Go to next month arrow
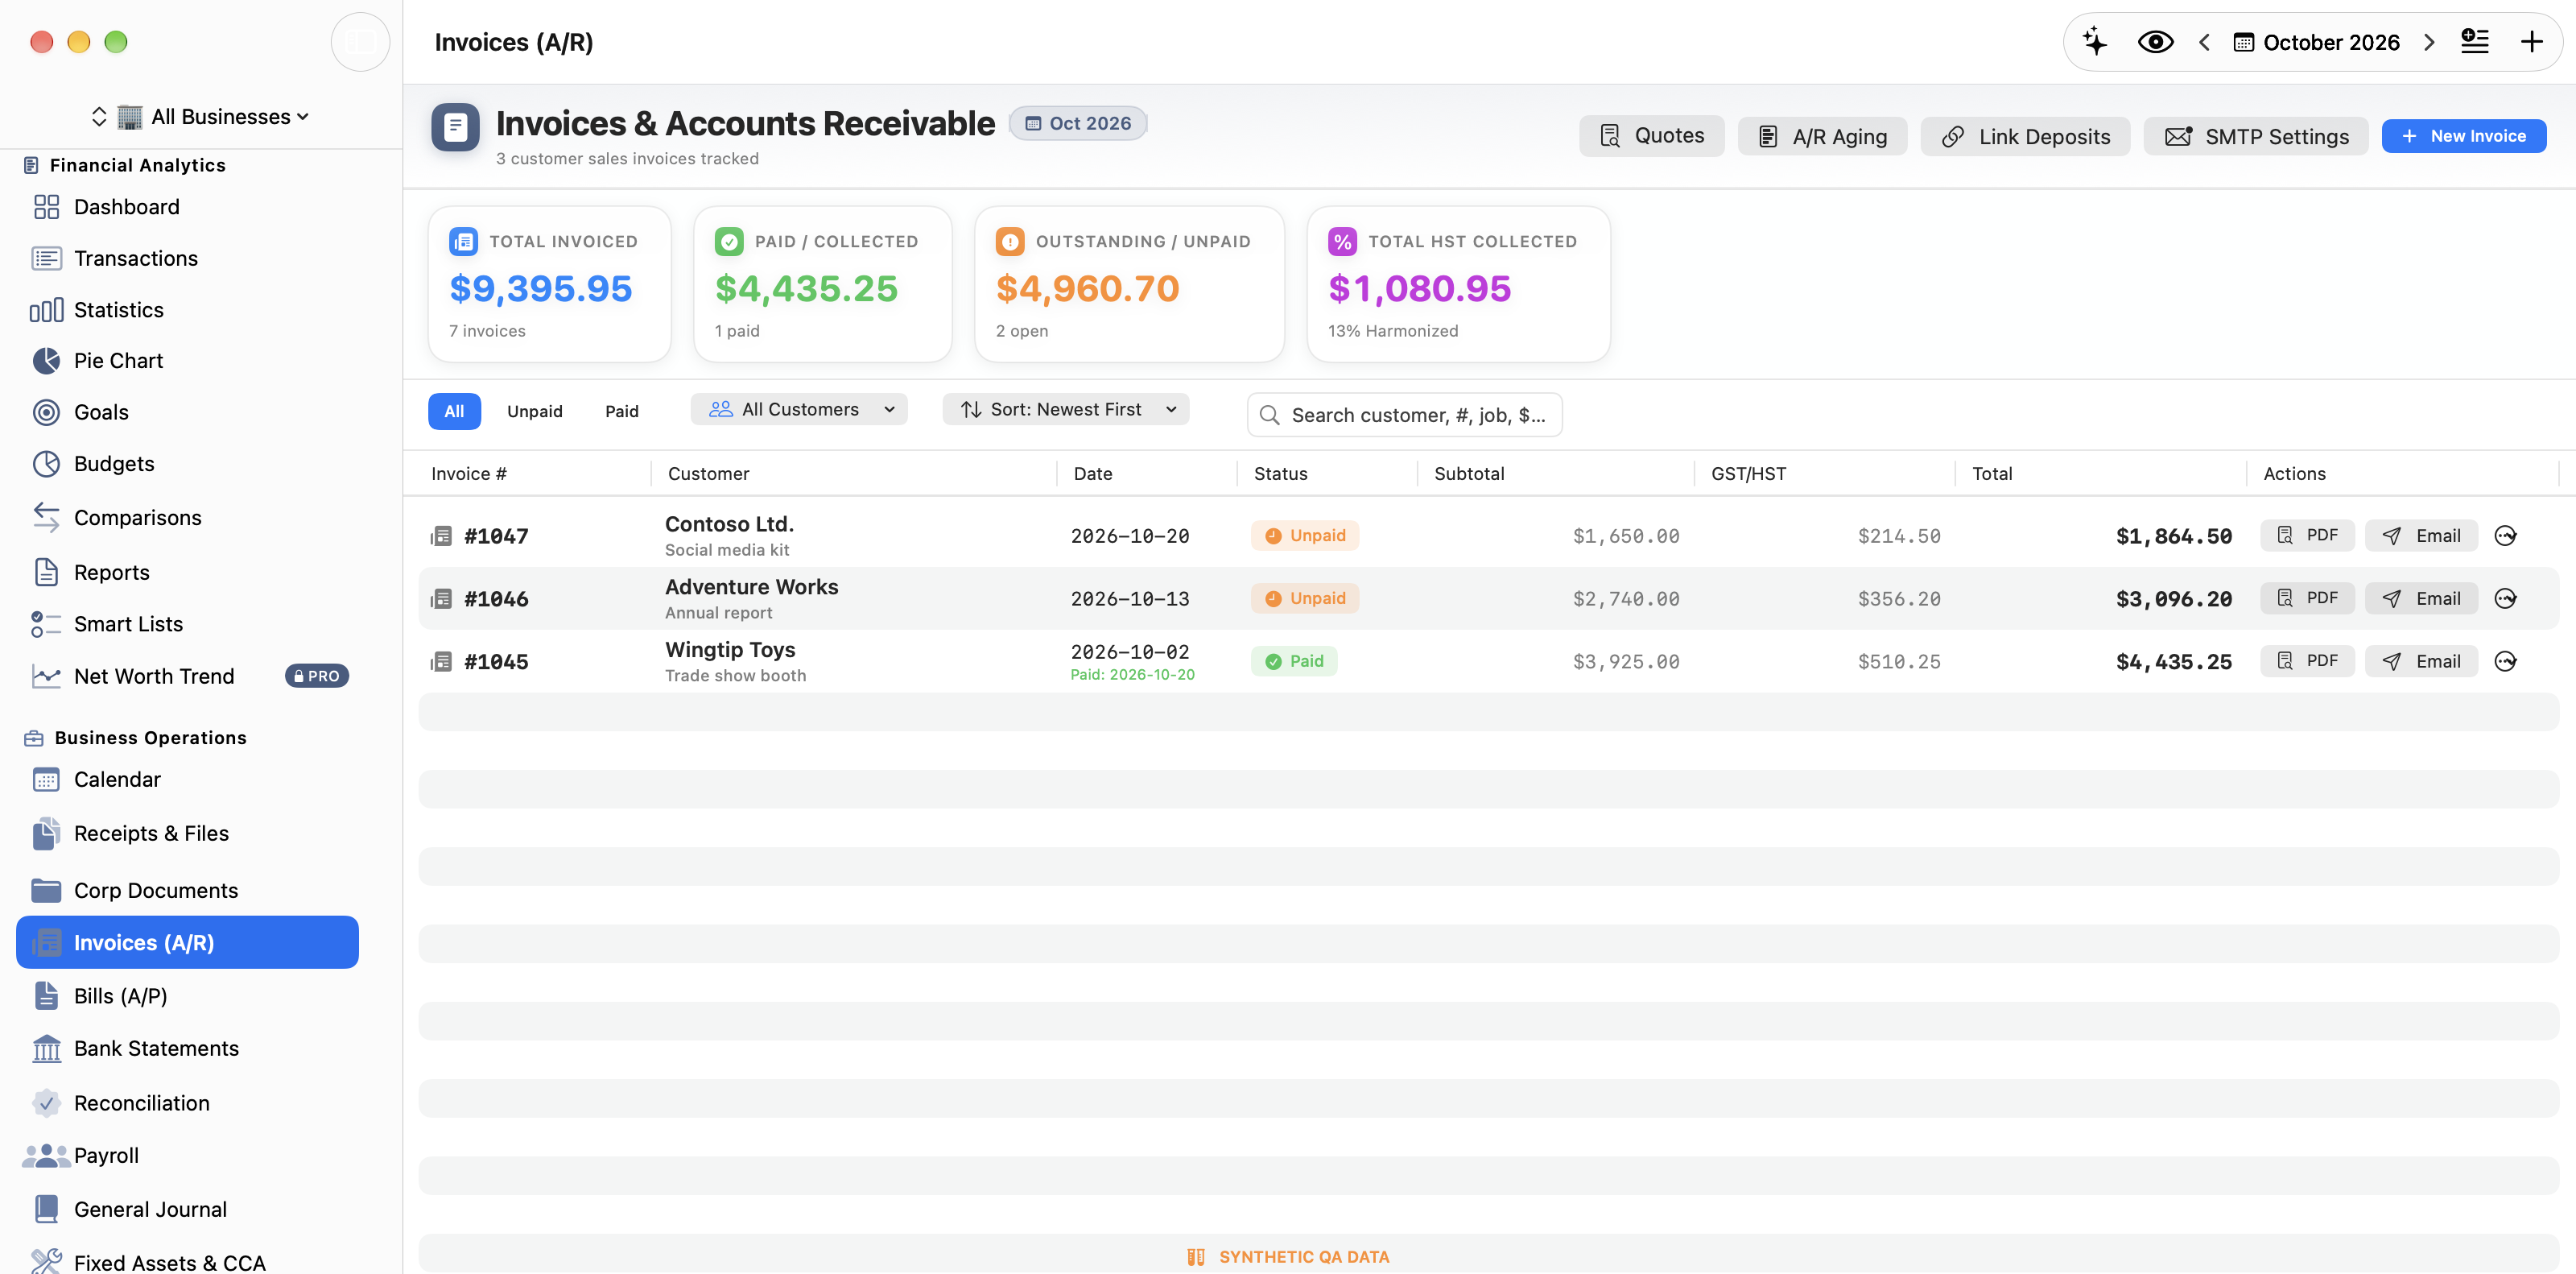Image resolution: width=2576 pixels, height=1274 pixels. 2429,42
